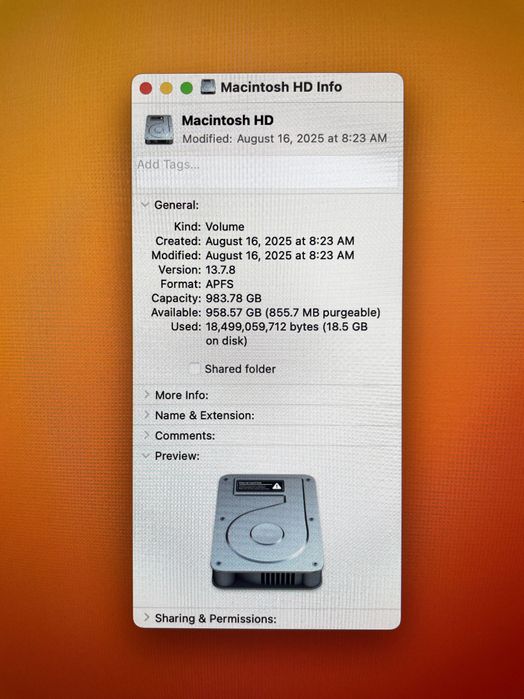
Task: Click the Version value "13.7.8"
Action: point(220,270)
